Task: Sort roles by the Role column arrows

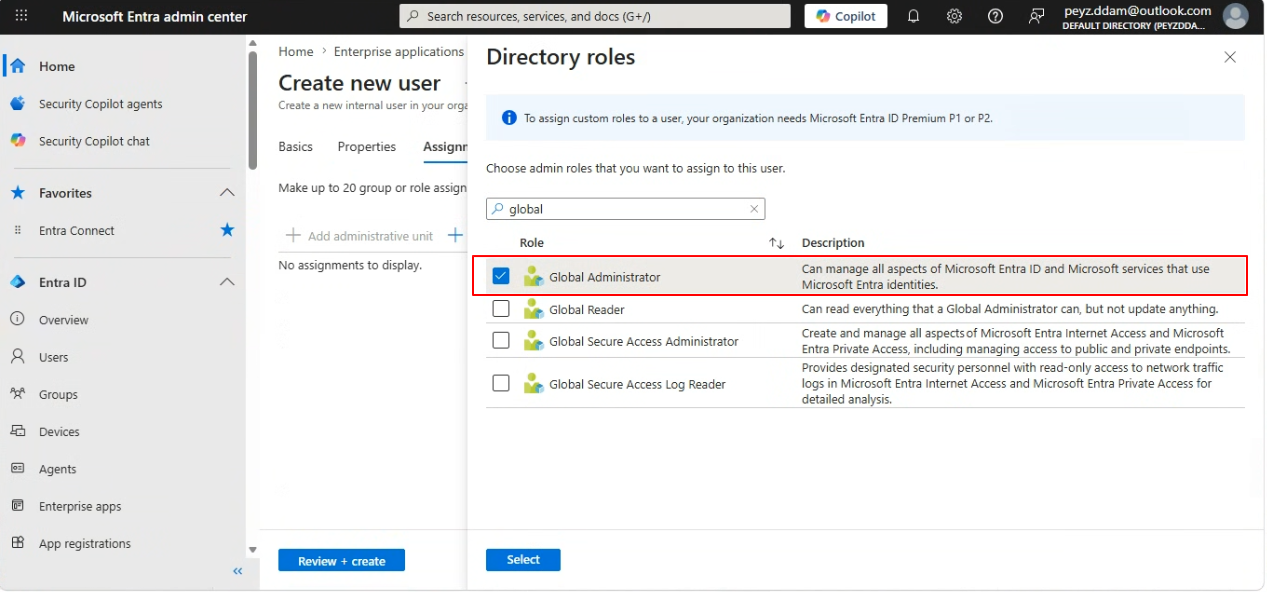Action: pos(776,243)
